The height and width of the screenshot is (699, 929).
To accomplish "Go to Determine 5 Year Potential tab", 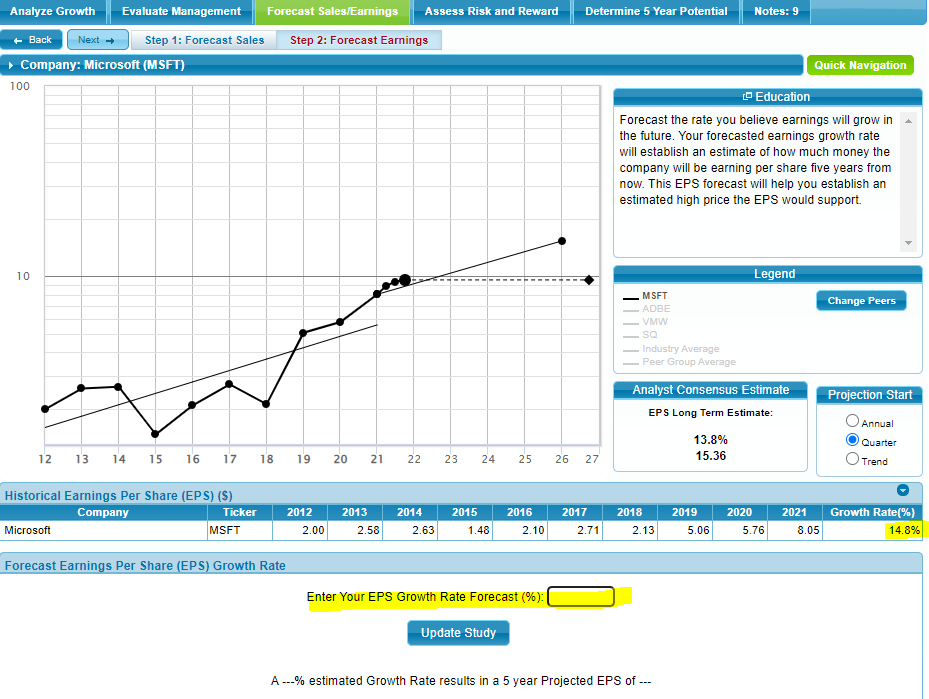I will click(656, 11).
